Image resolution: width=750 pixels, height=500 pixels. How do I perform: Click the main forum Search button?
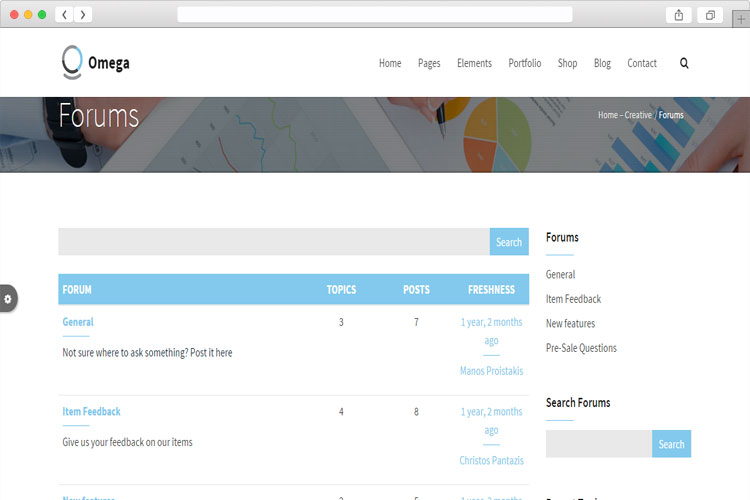(x=509, y=242)
